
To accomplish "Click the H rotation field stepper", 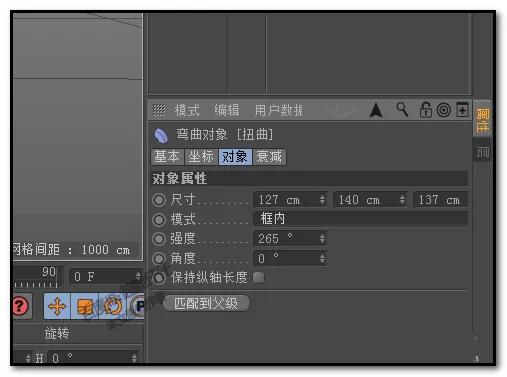I will pos(134,358).
